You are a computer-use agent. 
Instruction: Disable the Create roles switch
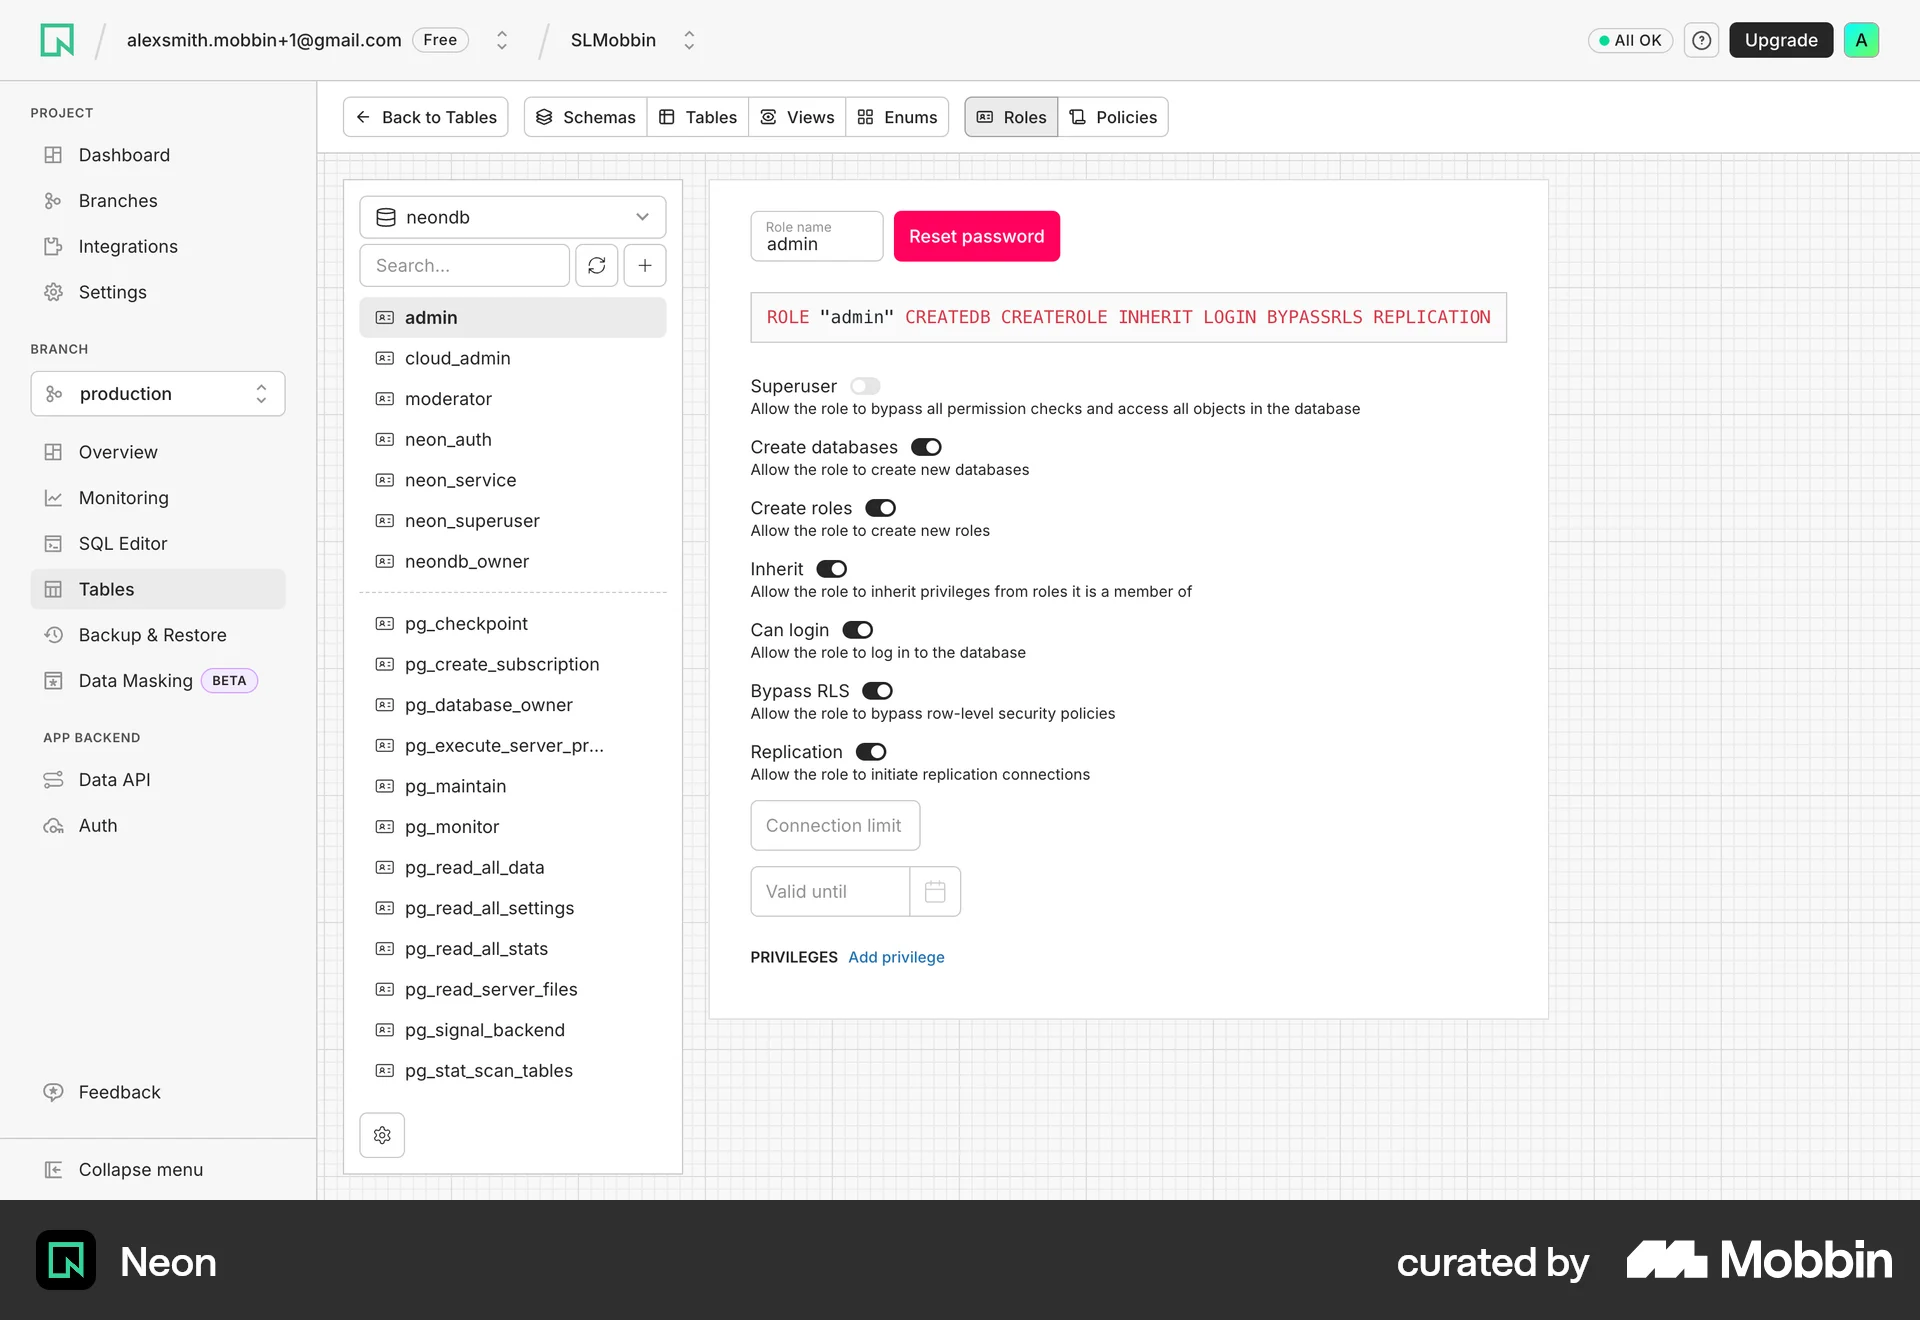coord(880,508)
